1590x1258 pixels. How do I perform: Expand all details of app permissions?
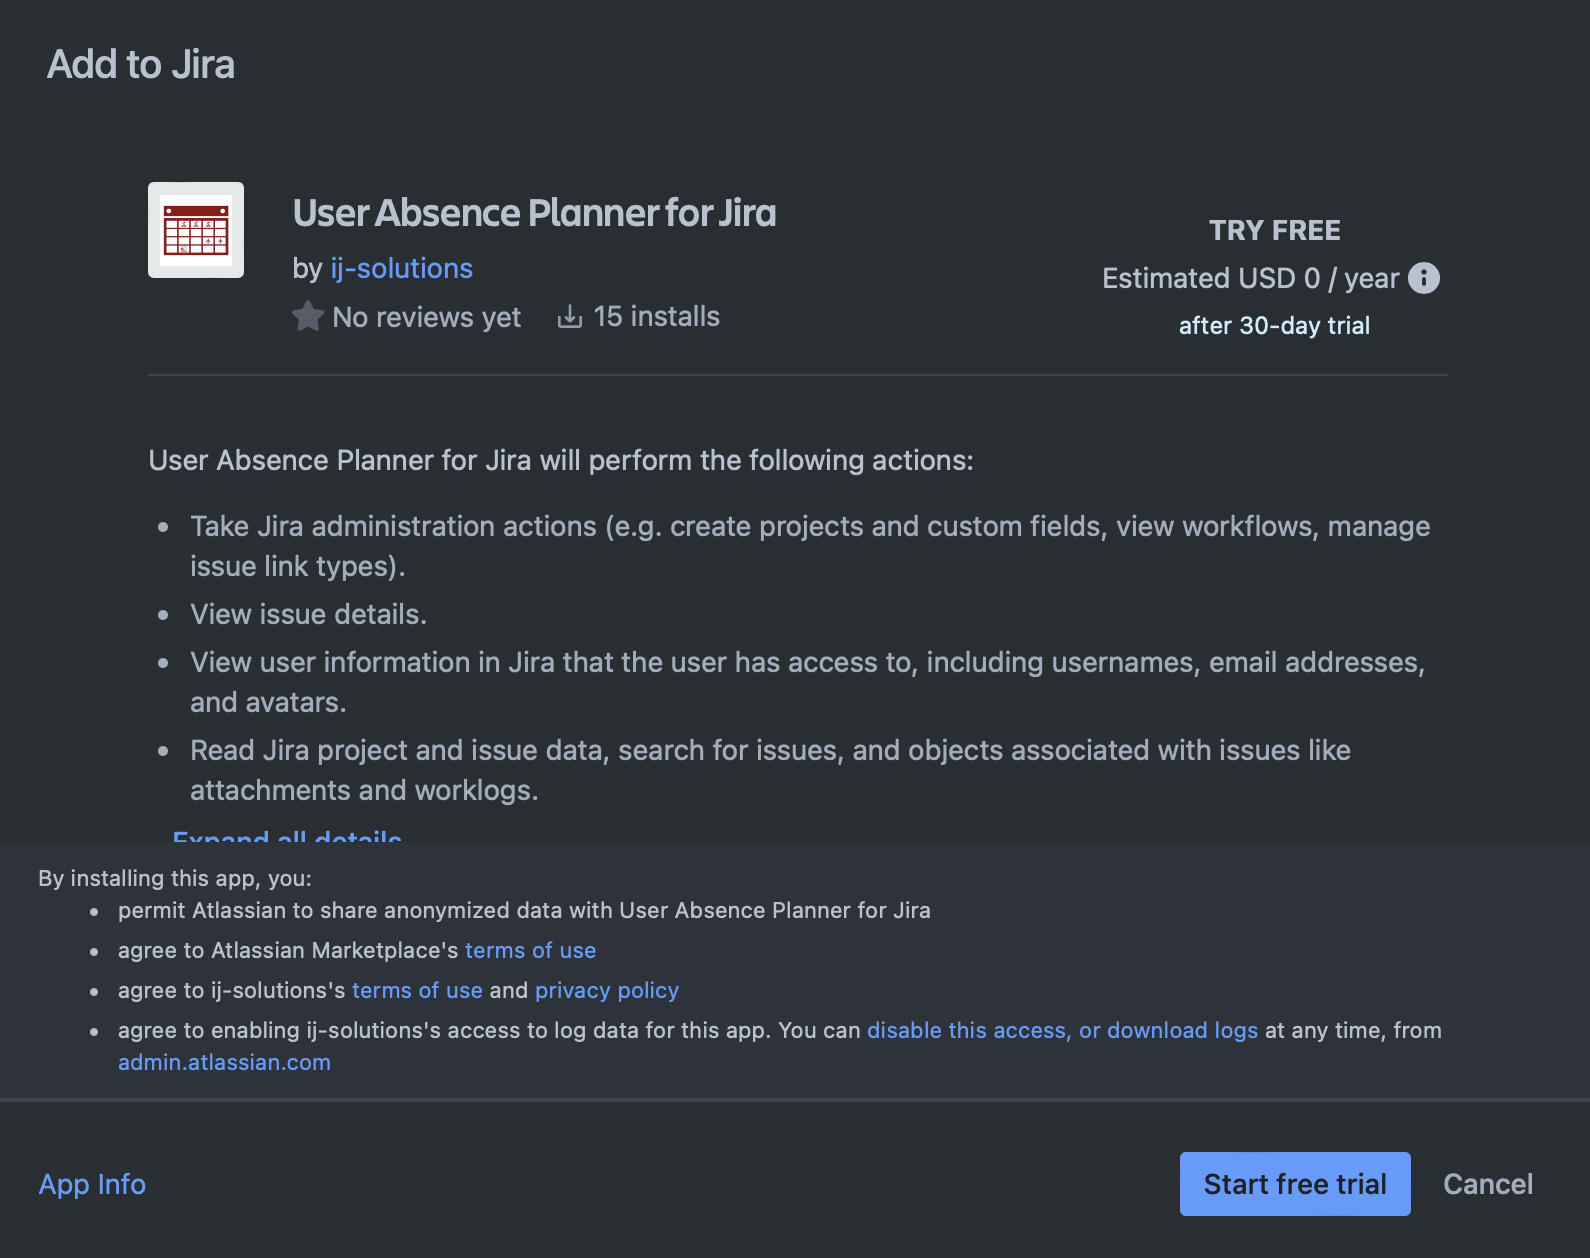pyautogui.click(x=287, y=834)
